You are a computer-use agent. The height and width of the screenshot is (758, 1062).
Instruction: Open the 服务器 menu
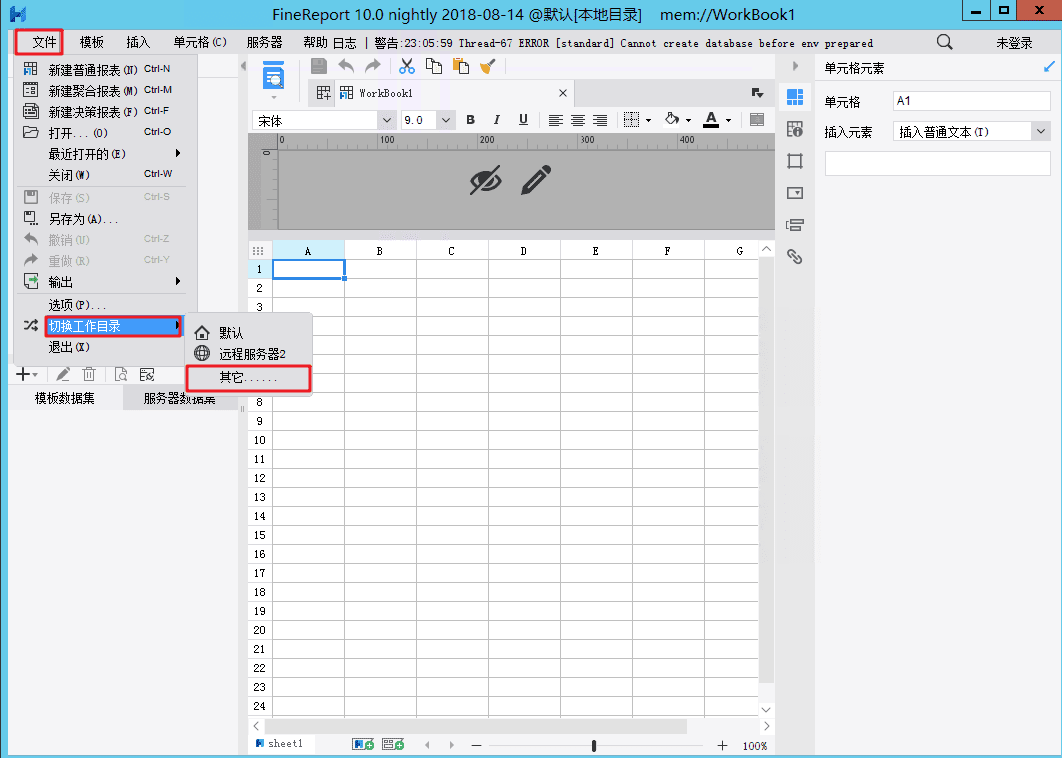point(264,42)
